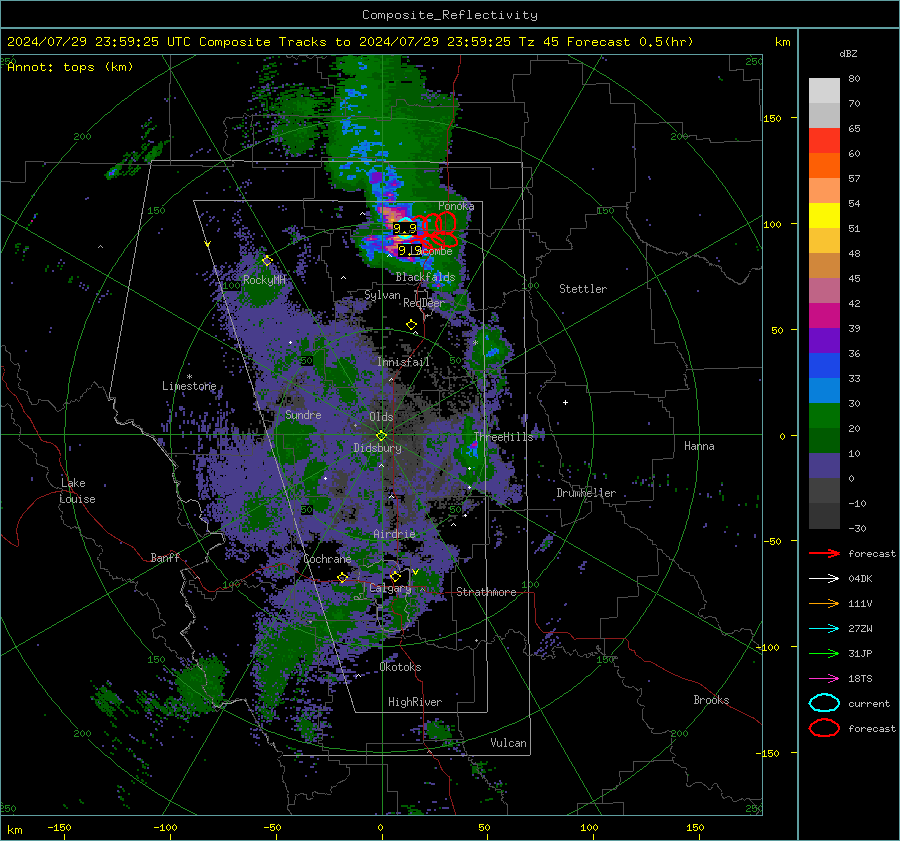
Task: Click the 'Annot: tops (km)' label
Action: (70, 67)
